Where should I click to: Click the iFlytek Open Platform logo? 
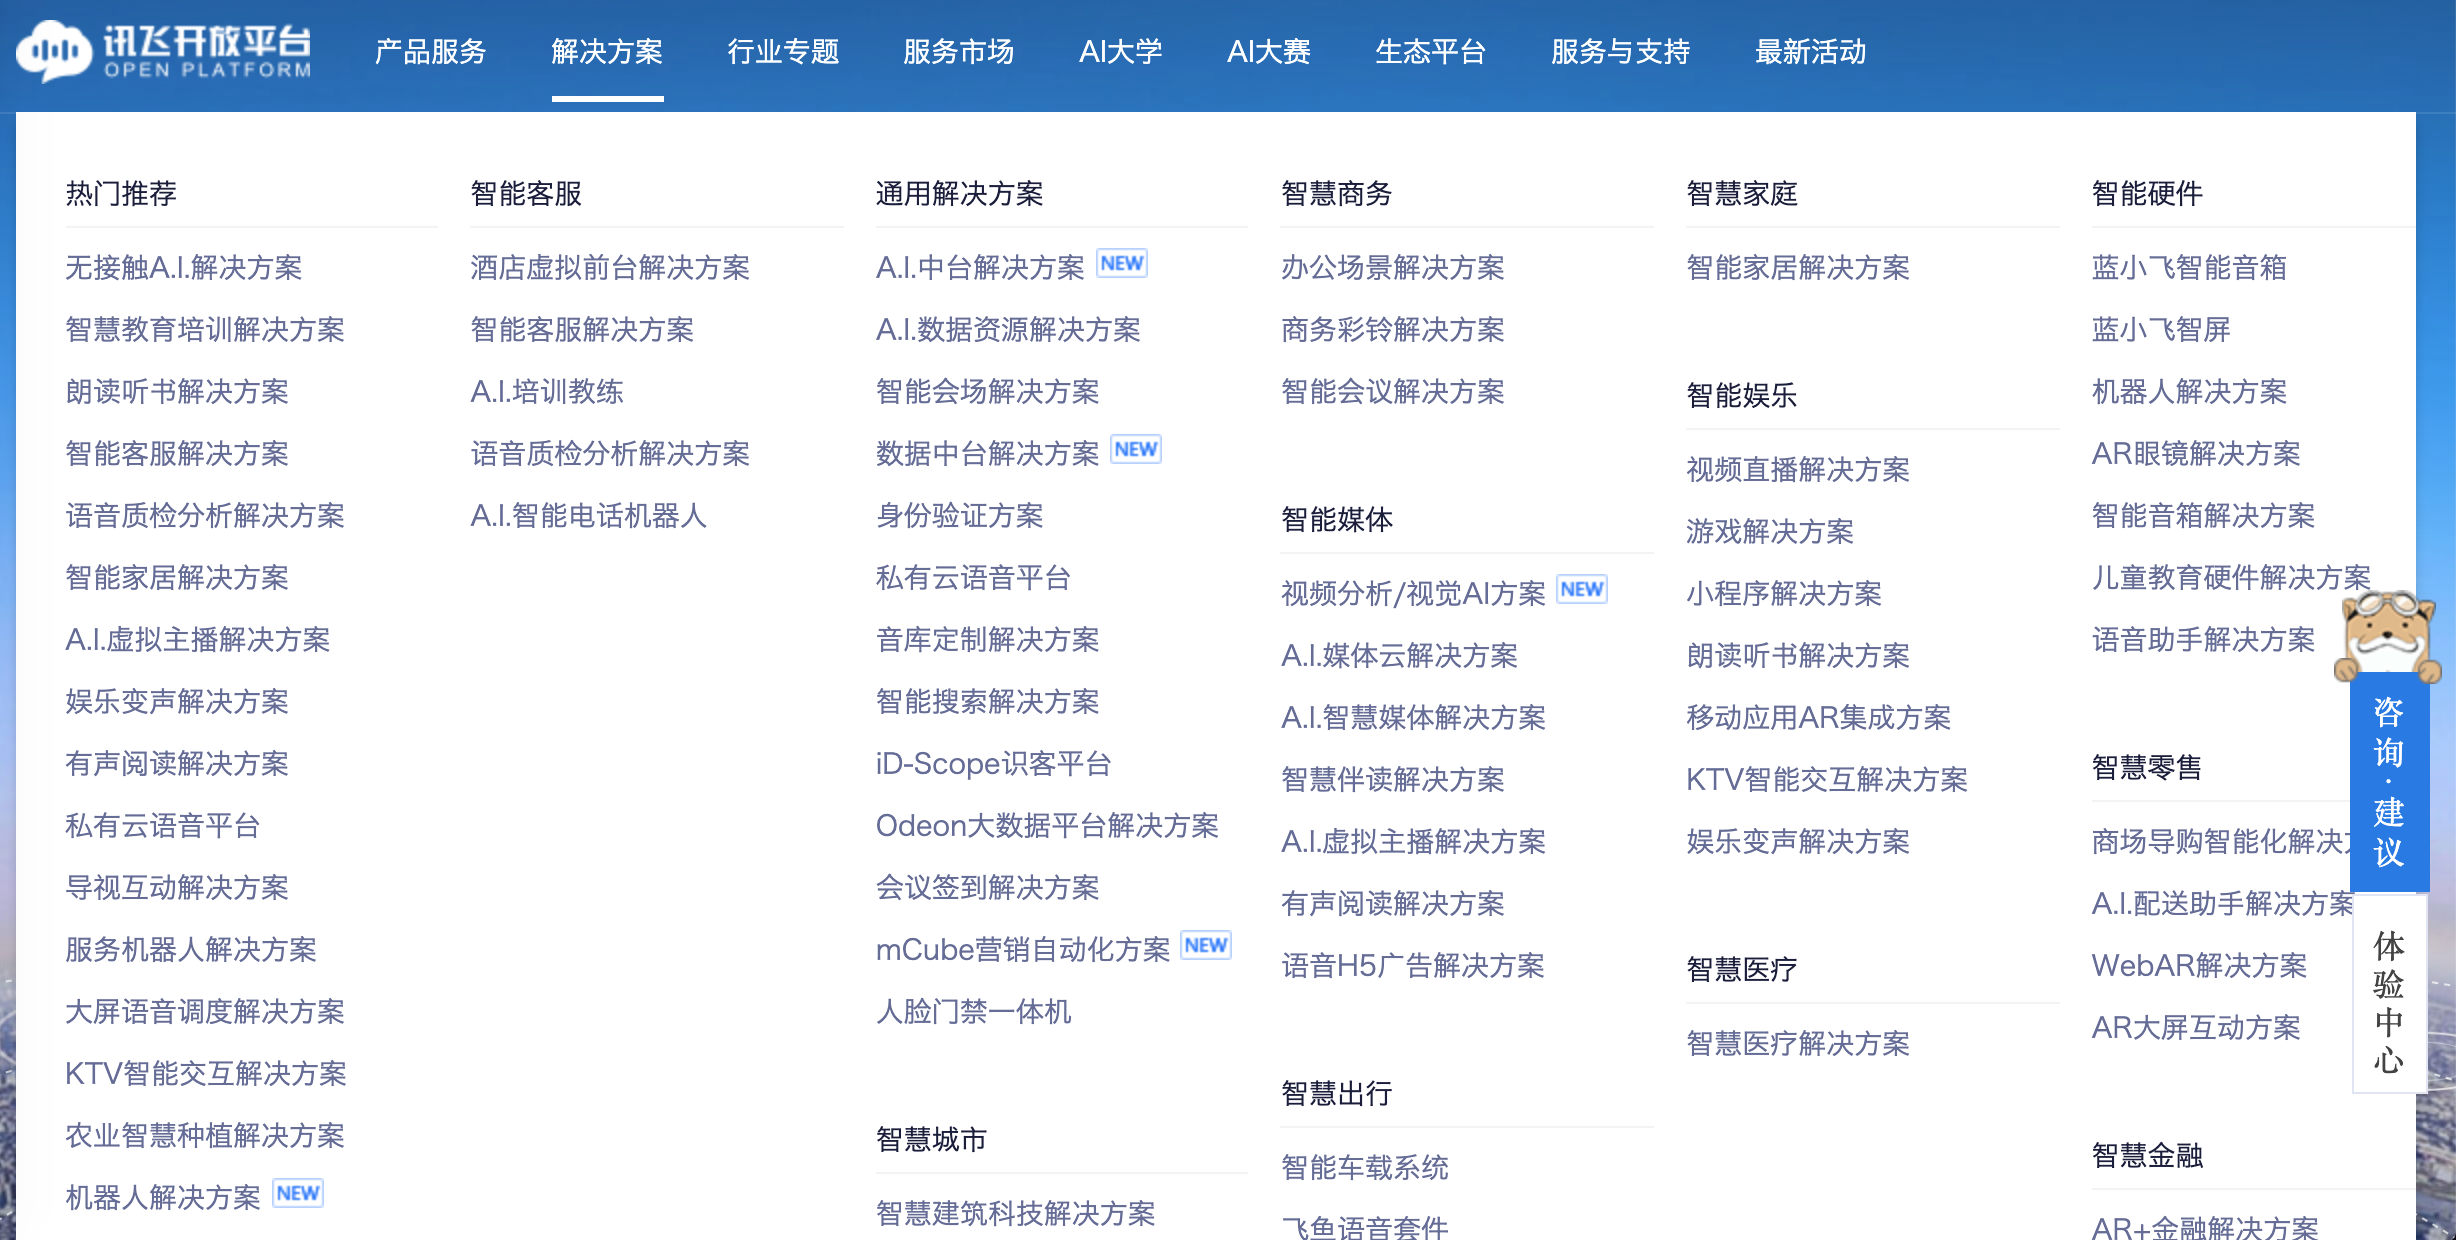[164, 51]
